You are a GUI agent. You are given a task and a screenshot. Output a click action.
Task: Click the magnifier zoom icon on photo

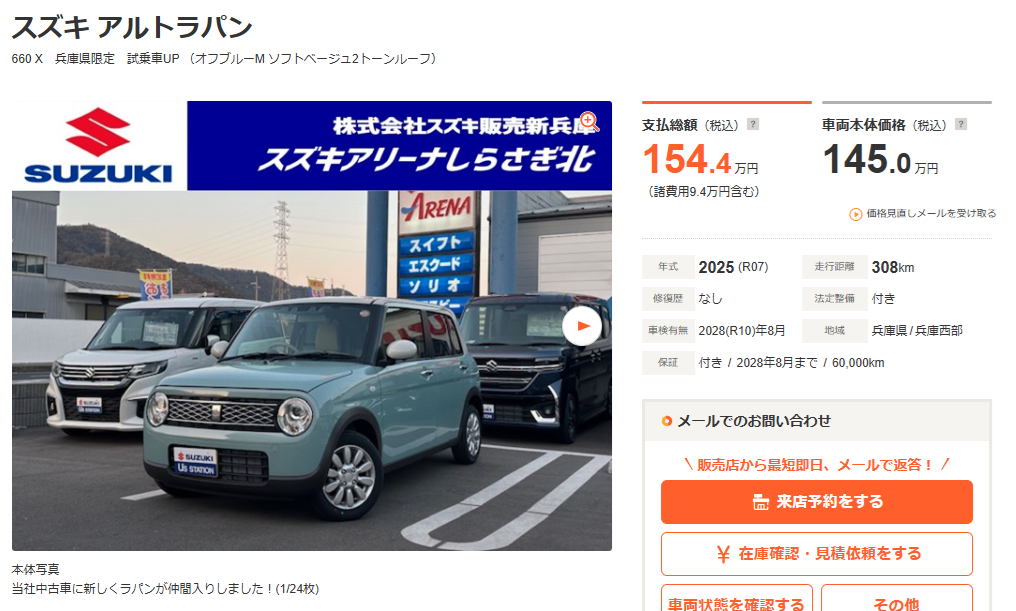point(588,121)
